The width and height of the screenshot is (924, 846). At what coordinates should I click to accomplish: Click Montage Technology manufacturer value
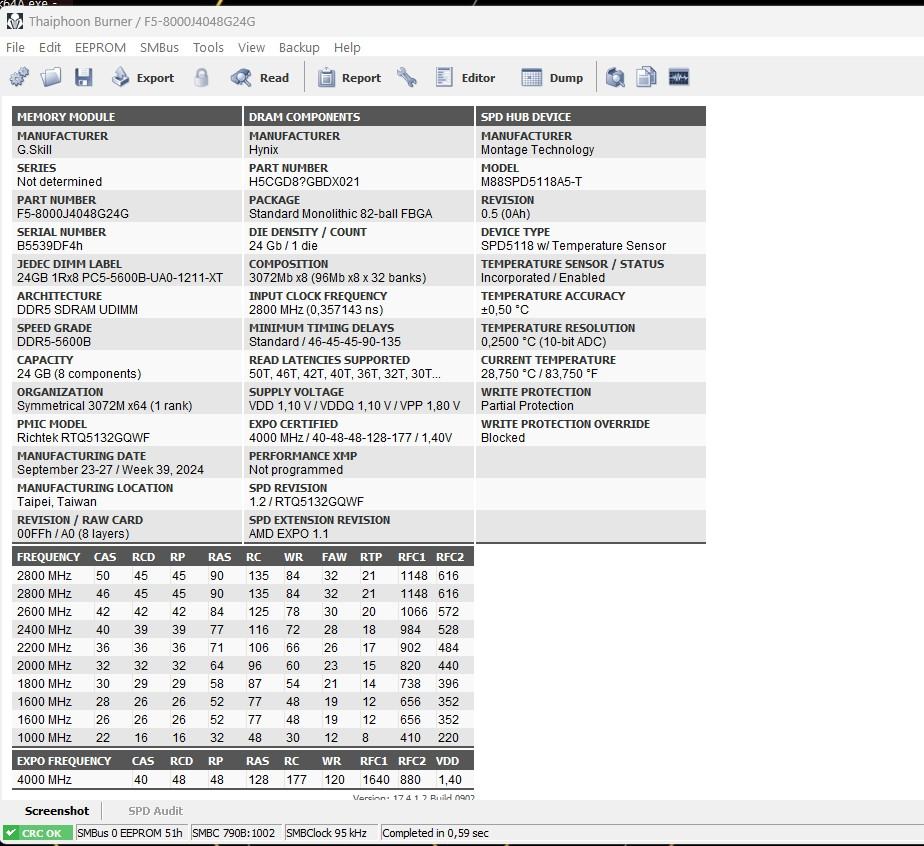537,150
